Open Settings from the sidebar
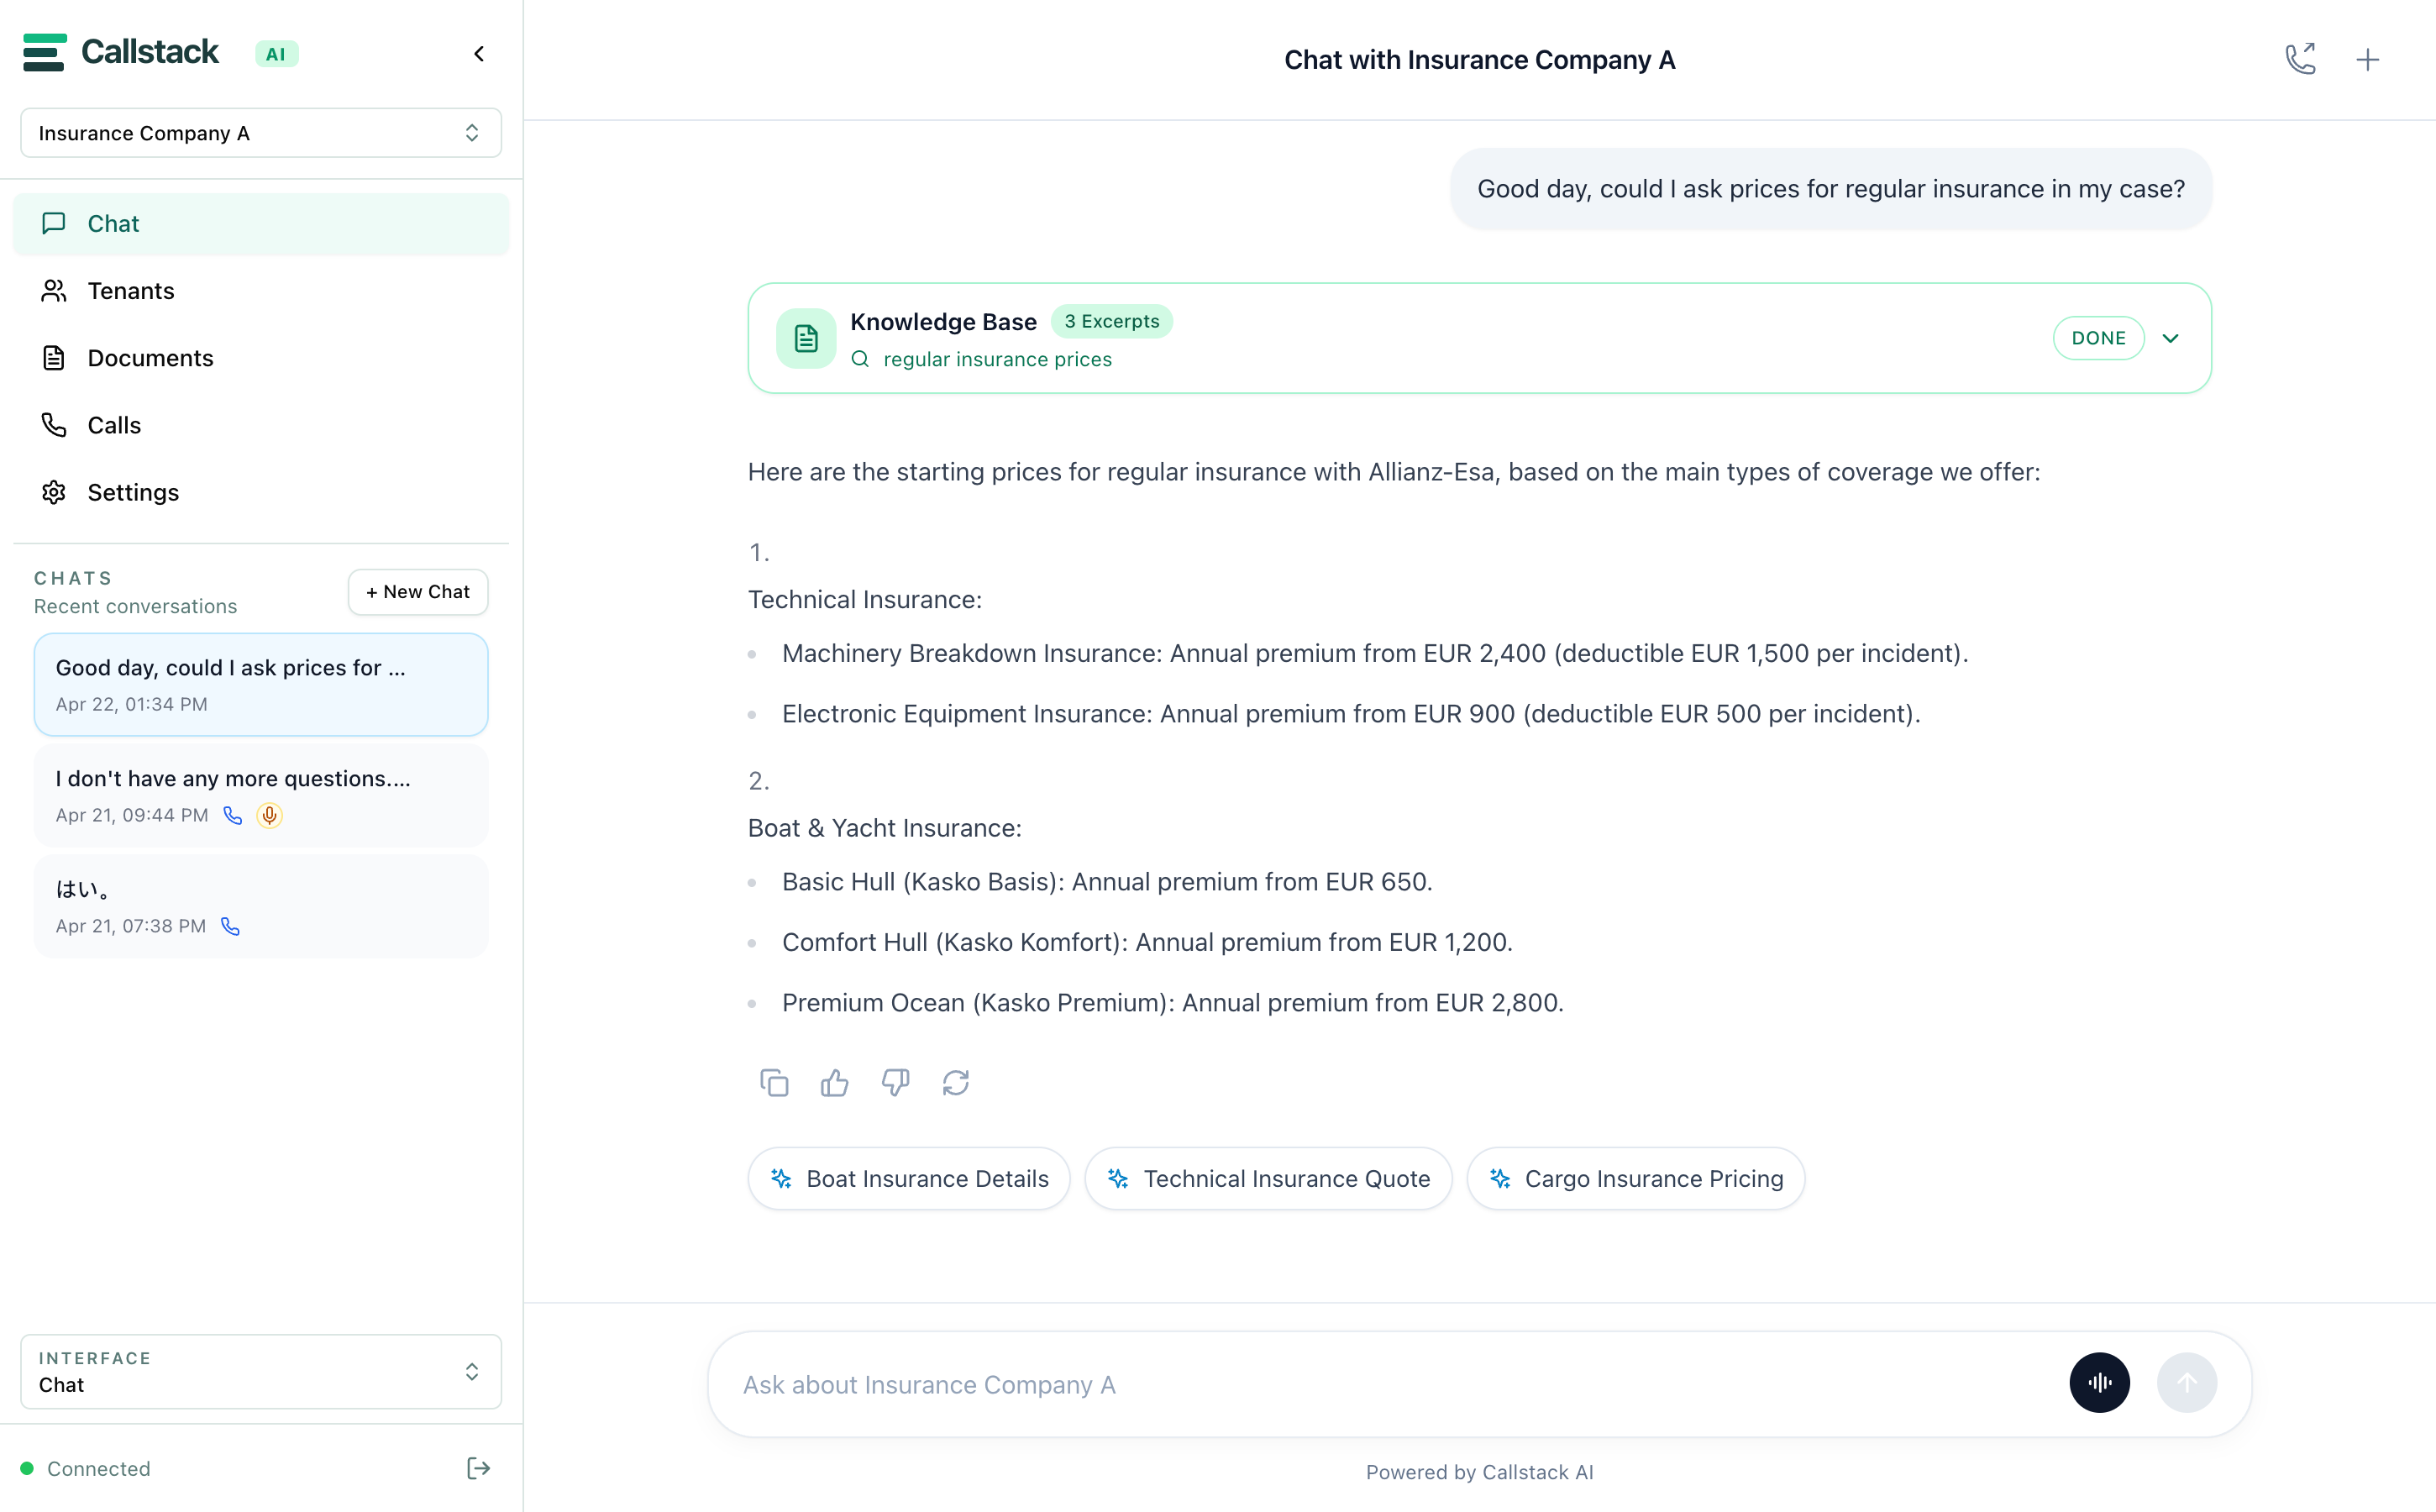Screen dimensions: 2436x1512 click(133, 492)
